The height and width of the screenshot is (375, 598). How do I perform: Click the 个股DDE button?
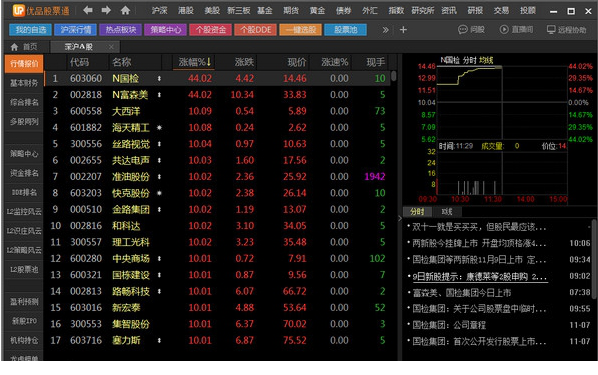(256, 29)
